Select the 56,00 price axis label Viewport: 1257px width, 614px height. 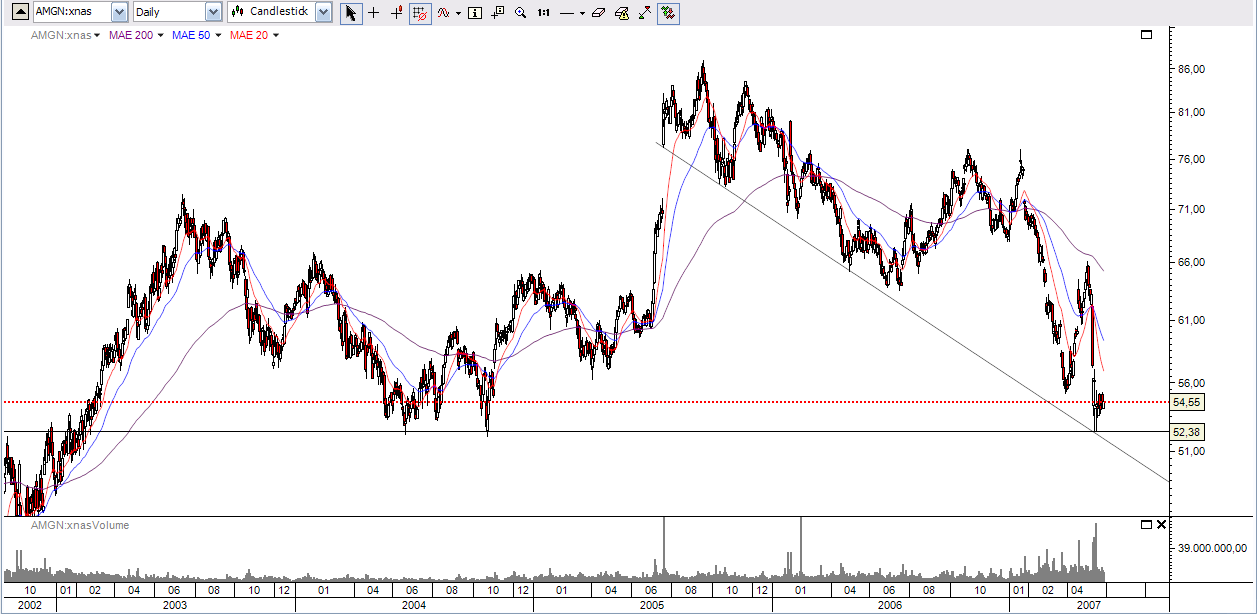tap(1190, 383)
